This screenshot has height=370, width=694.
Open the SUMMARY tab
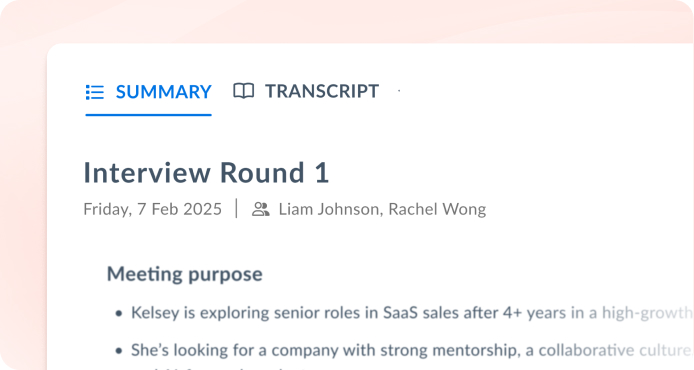pyautogui.click(x=148, y=92)
